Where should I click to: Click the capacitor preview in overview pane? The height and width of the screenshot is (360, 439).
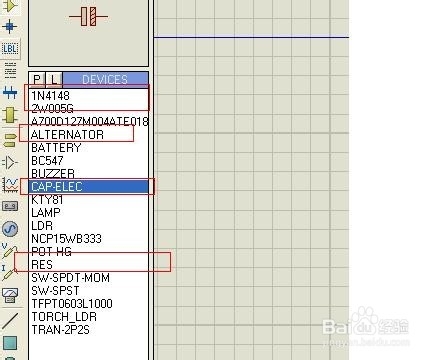coord(88,16)
